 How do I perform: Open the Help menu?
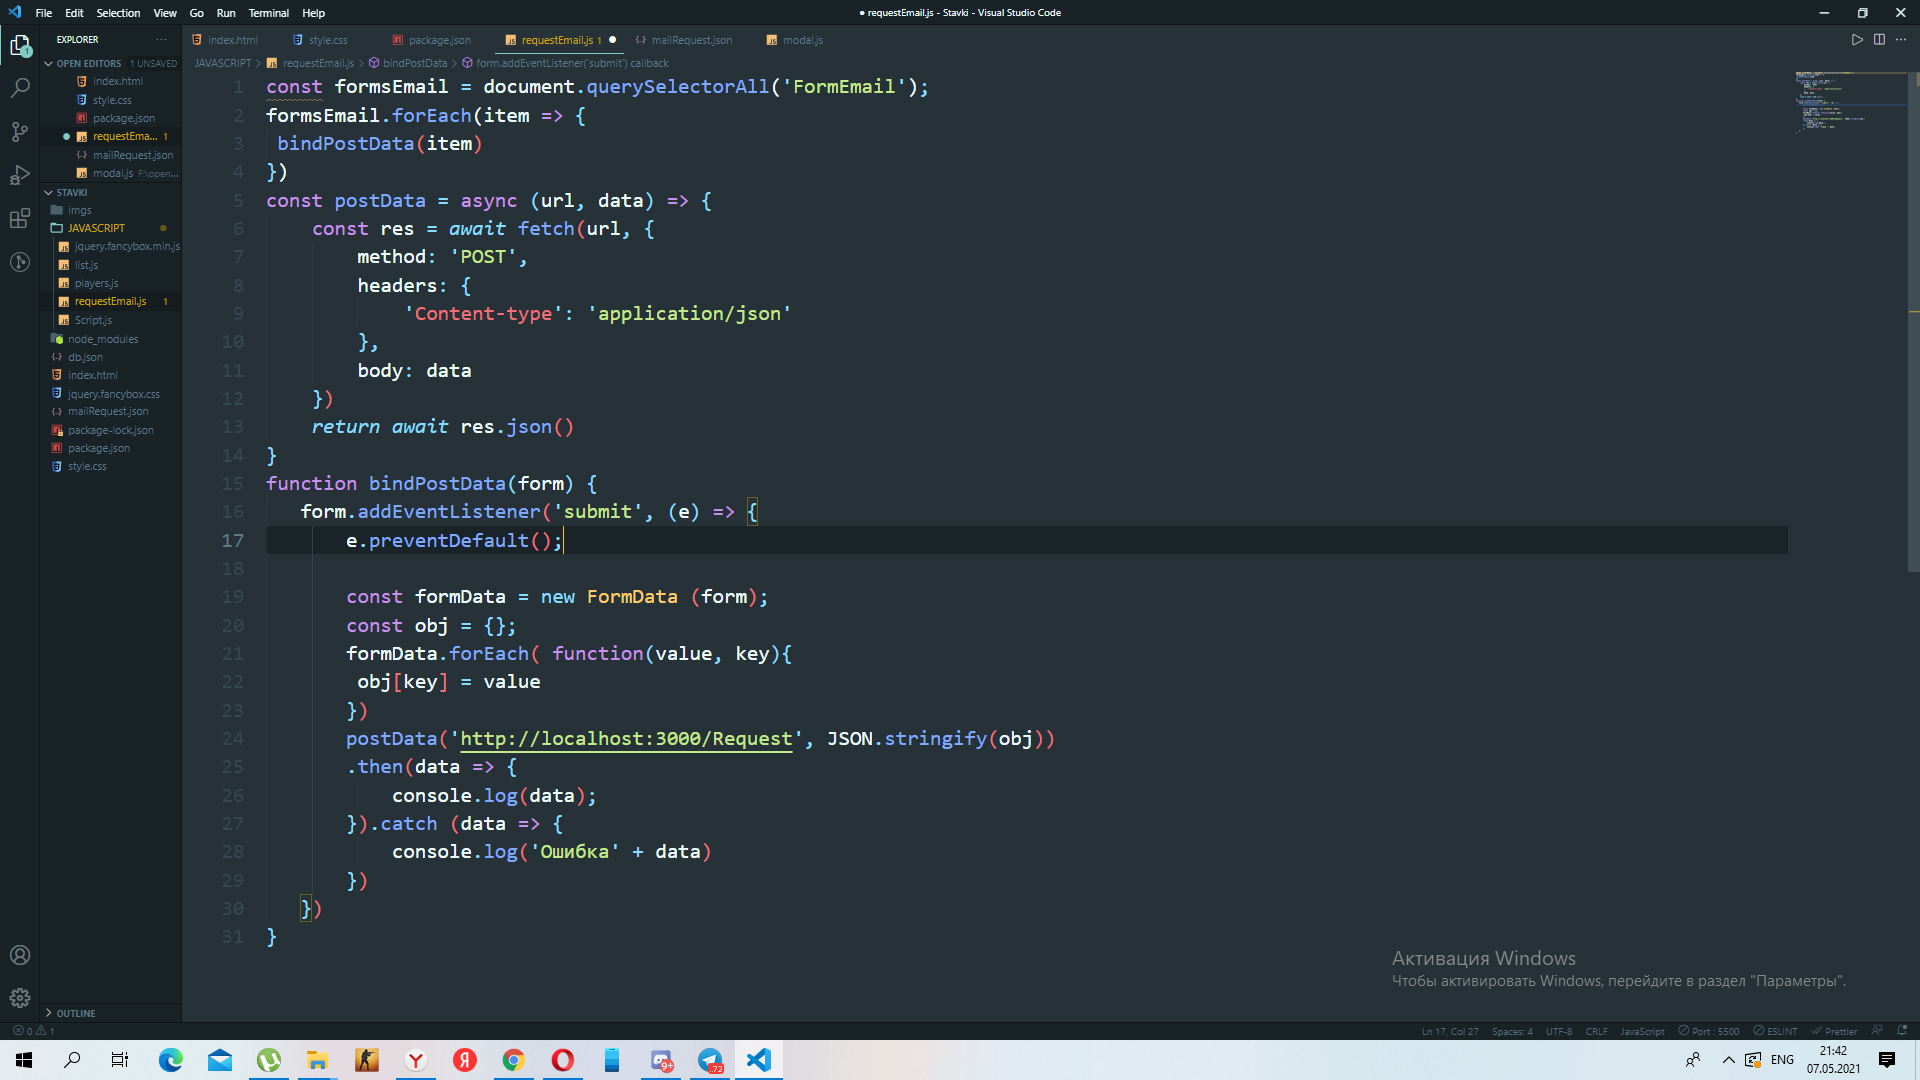click(x=314, y=13)
